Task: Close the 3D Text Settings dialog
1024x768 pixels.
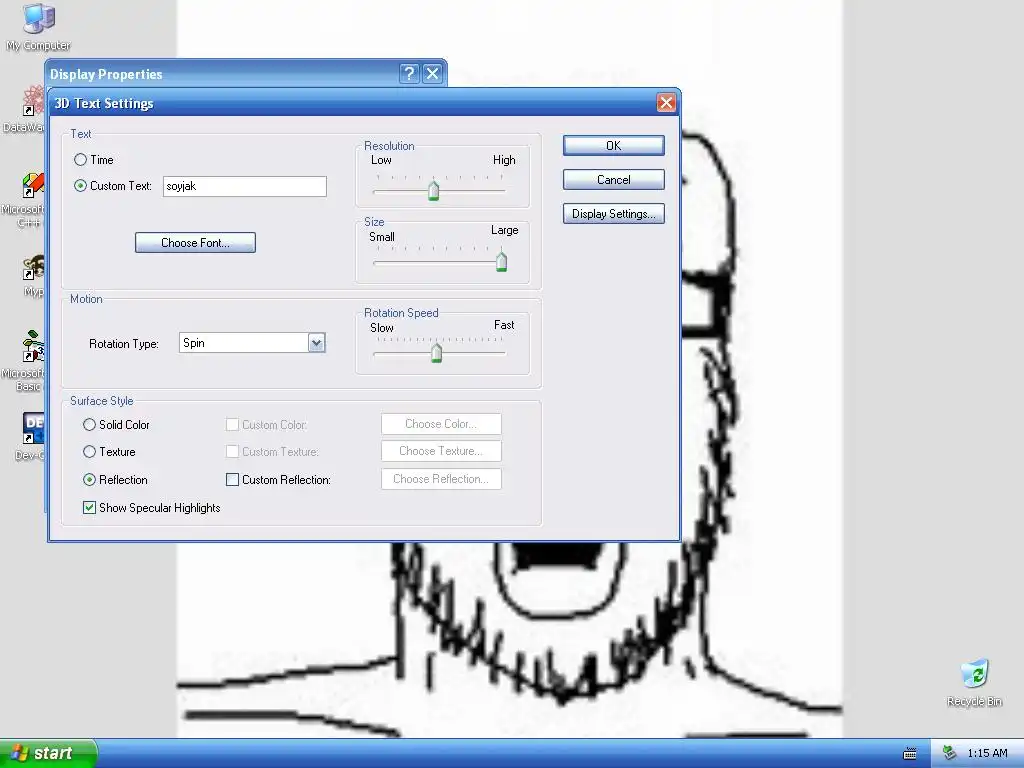Action: 666,103
